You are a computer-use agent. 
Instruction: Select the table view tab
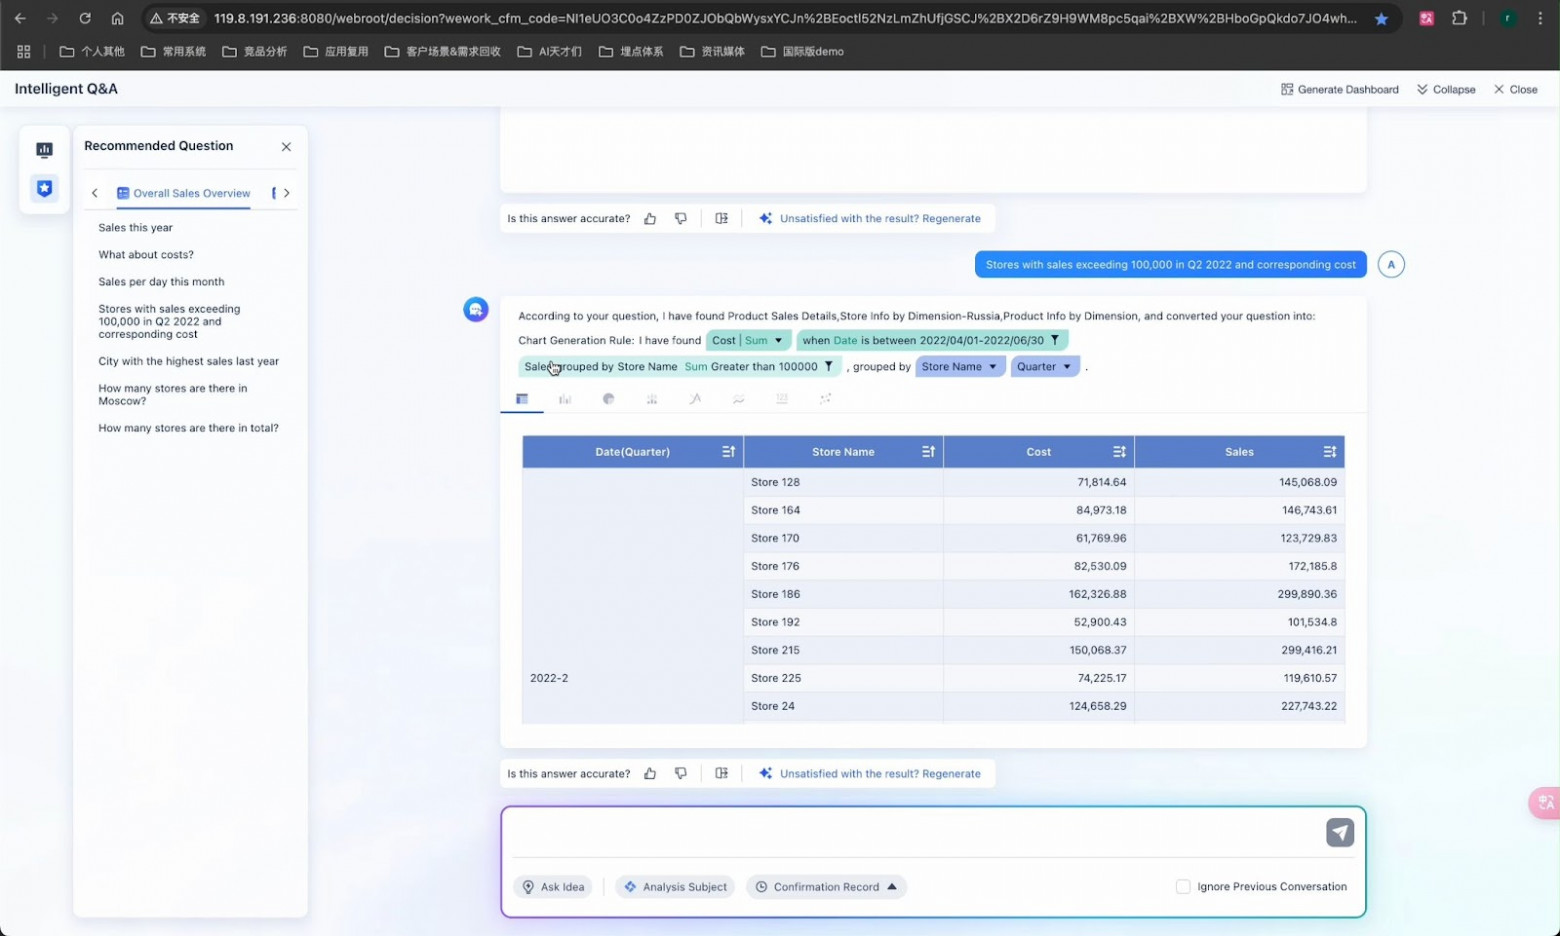pyautogui.click(x=522, y=399)
